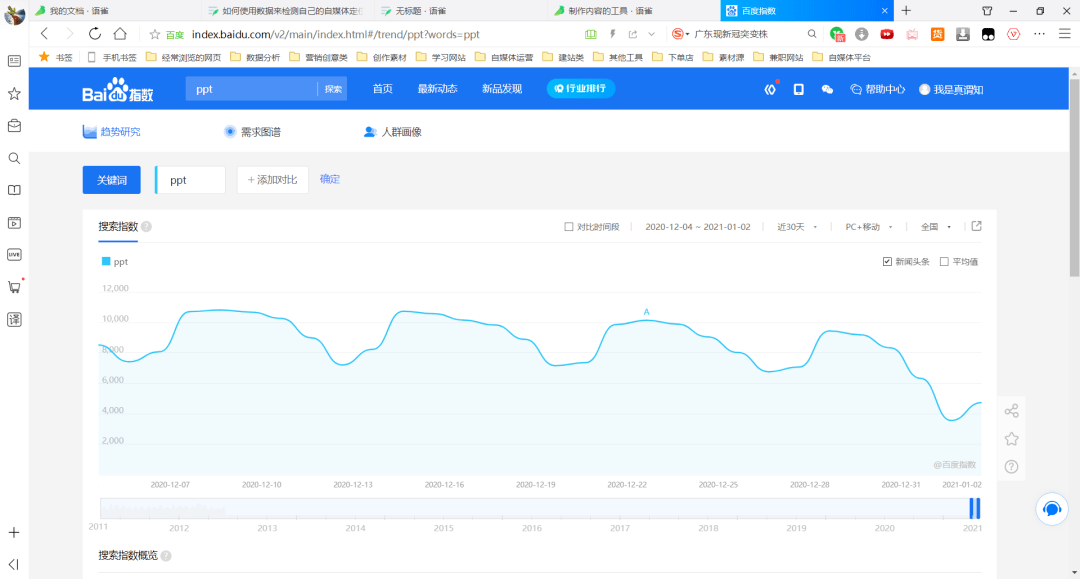The image size is (1080, 579).
Task: Switch to 需求图谱 tab
Action: point(253,131)
